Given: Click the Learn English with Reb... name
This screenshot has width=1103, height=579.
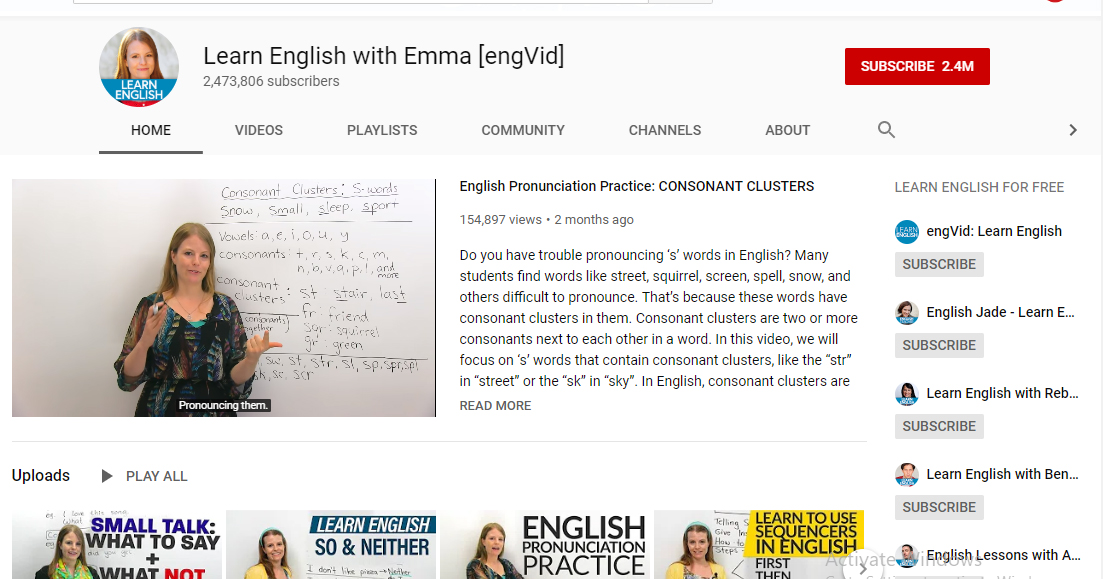Looking at the screenshot, I should (x=1002, y=393).
